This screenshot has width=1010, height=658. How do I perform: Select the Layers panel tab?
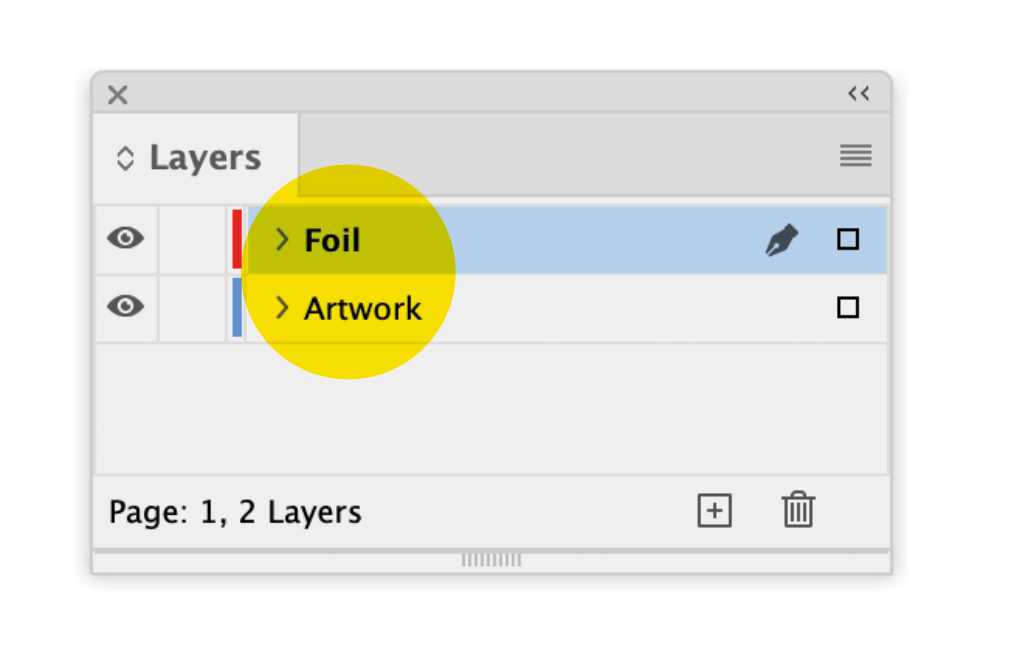point(205,158)
